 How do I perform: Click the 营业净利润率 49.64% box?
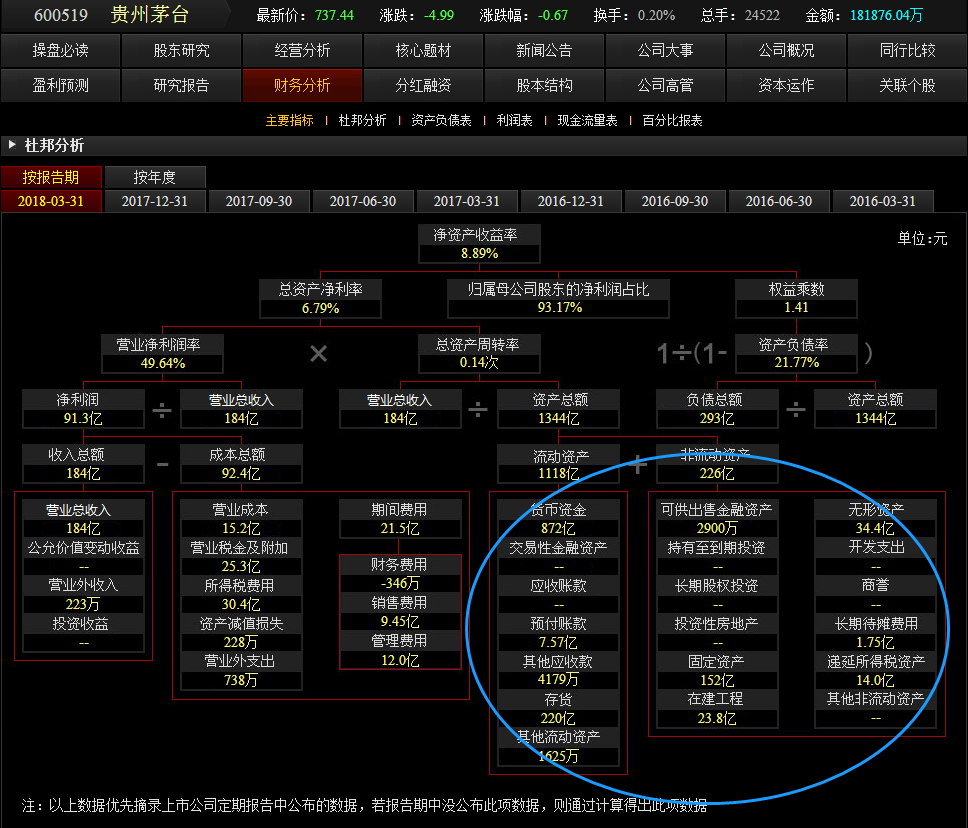pos(162,354)
